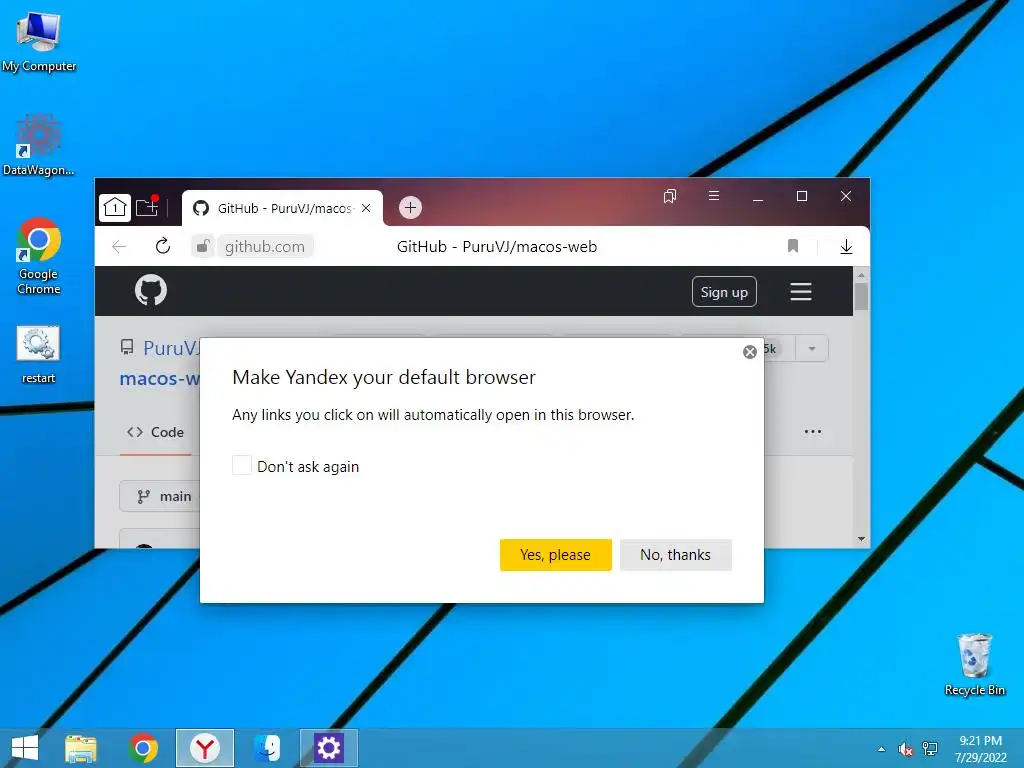Screen dimensions: 1024x768
Task: Open the Finder-face app in the taskbar
Action: pos(267,748)
